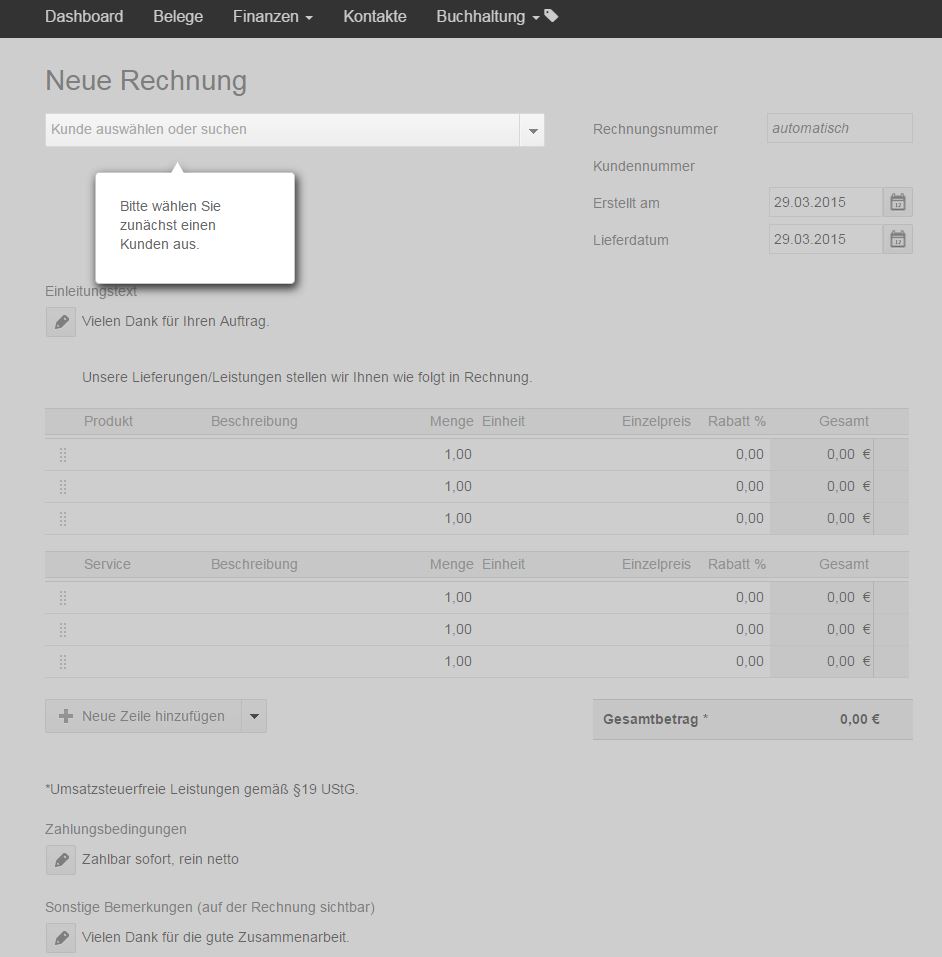Edit Sonstige Bemerkungen using pencil icon
Viewport: 942px width, 957px height.
tap(61, 937)
